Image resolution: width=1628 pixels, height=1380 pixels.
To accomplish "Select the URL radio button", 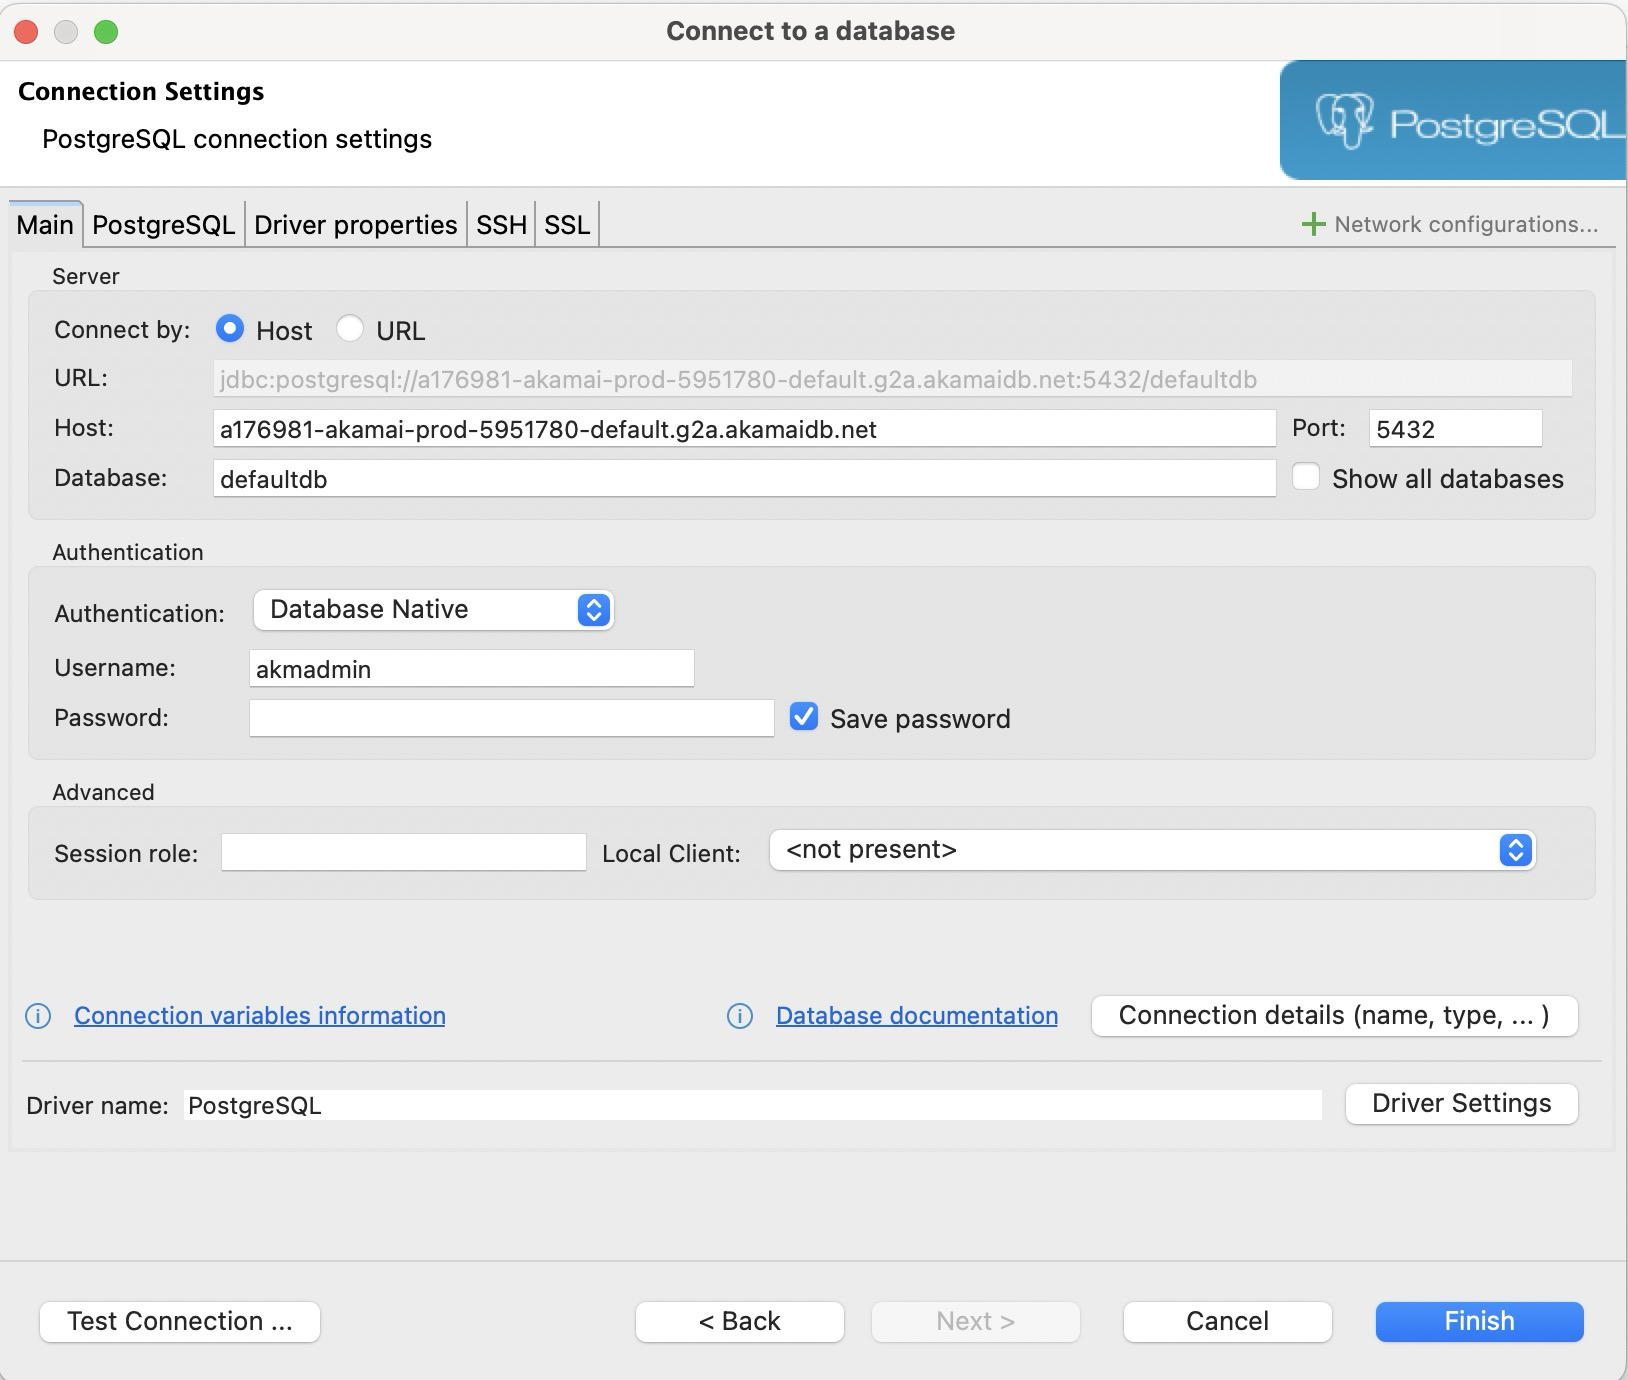I will click(x=350, y=329).
